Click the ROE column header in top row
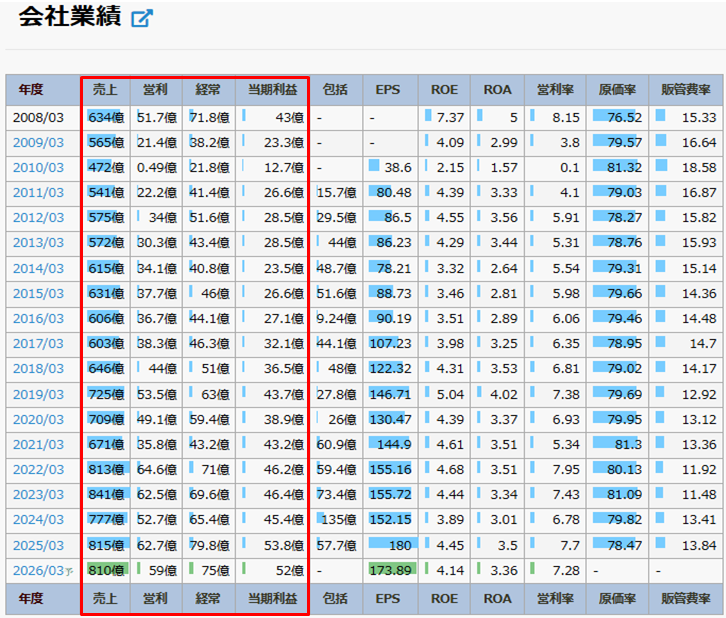Image resolution: width=726 pixels, height=618 pixels. pos(444,90)
